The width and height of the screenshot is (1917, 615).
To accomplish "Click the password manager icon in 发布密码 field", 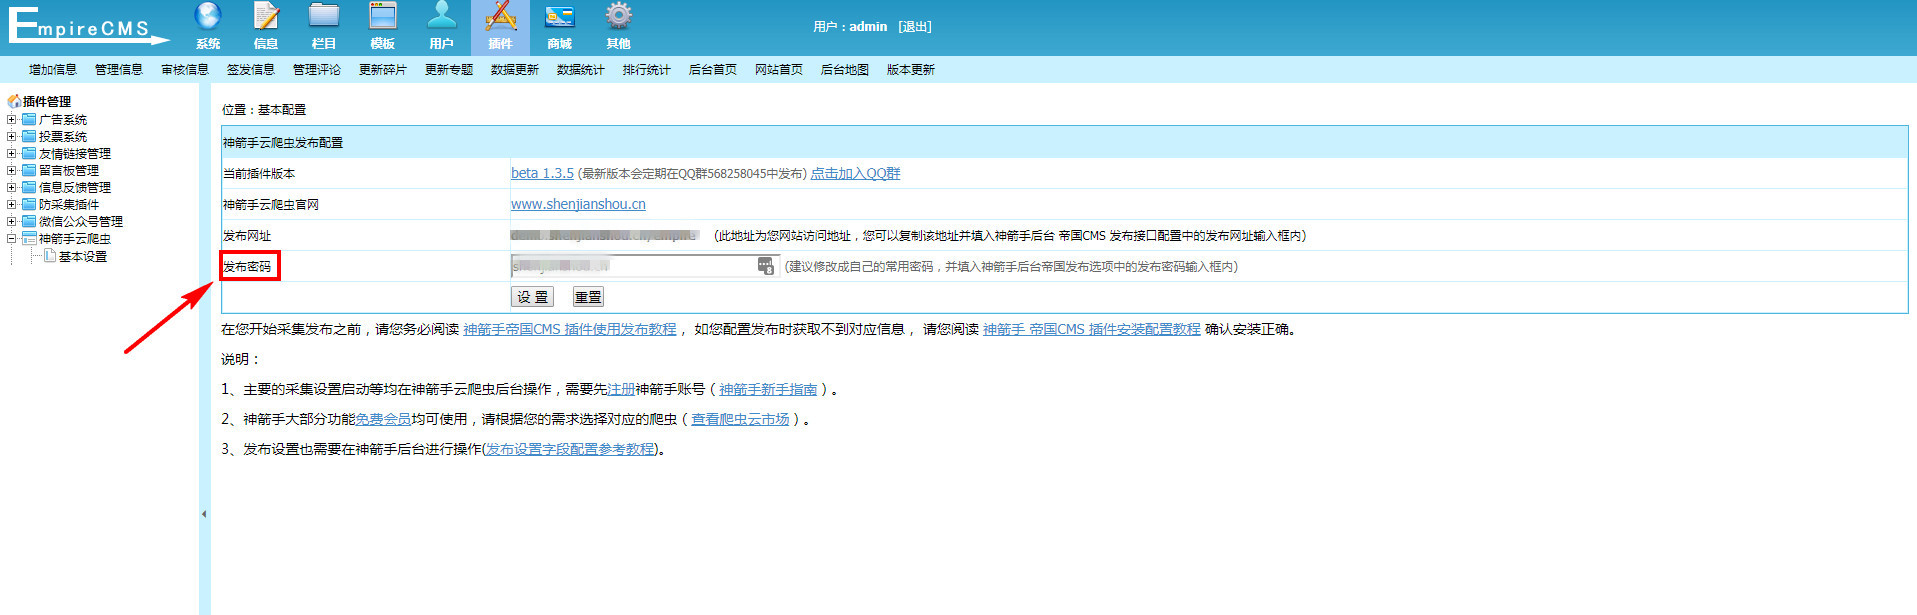I will pyautogui.click(x=765, y=266).
